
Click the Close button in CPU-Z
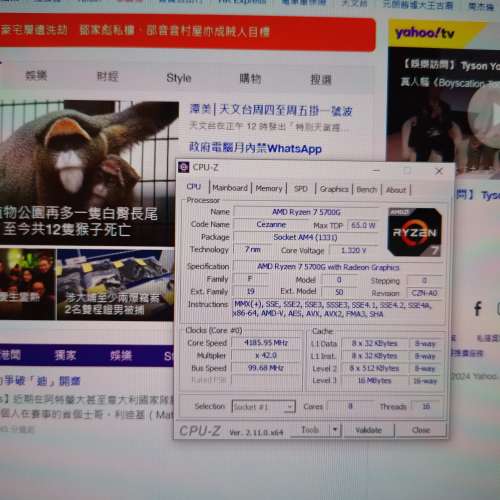tap(421, 430)
